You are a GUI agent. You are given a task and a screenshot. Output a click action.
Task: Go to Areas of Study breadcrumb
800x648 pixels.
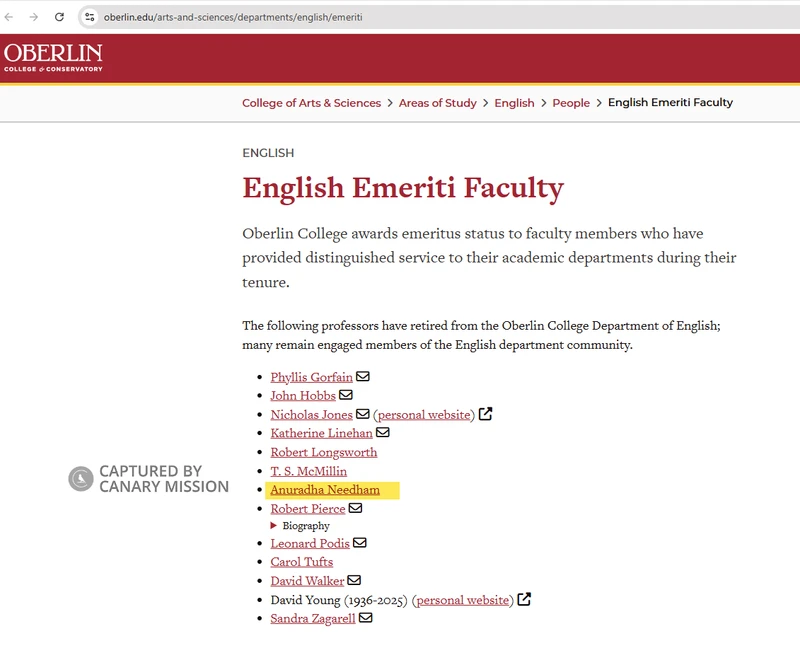pos(438,103)
